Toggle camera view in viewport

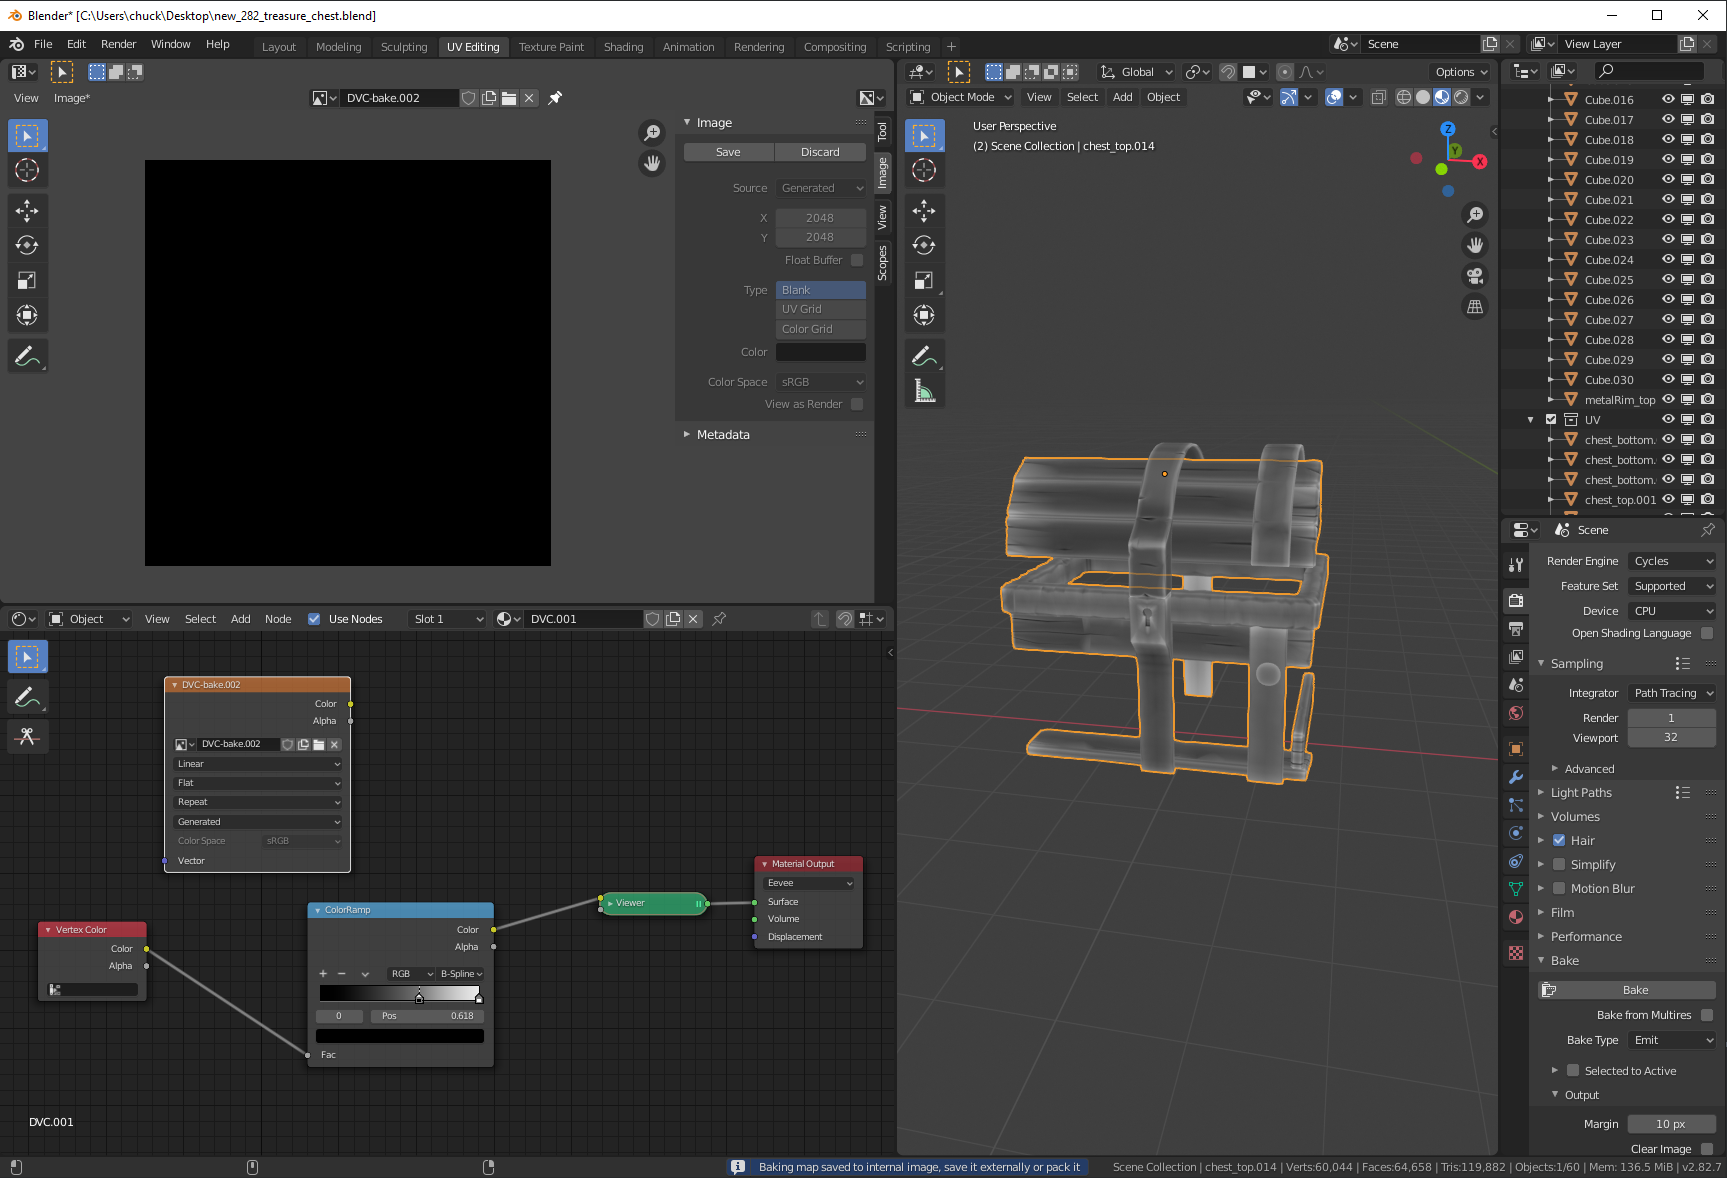[1474, 276]
